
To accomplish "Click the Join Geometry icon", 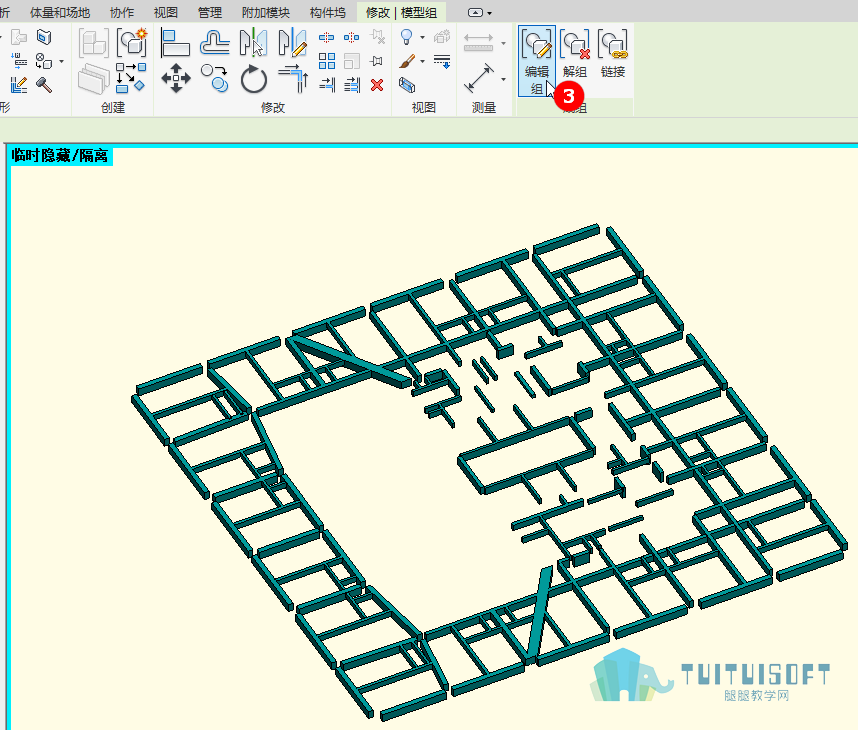I will click(44, 61).
